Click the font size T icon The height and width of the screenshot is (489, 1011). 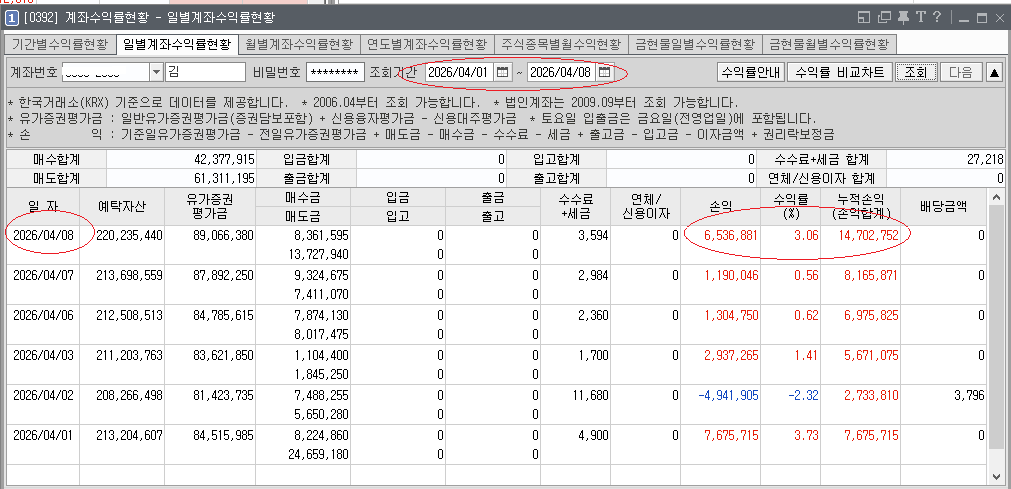pyautogui.click(x=921, y=17)
